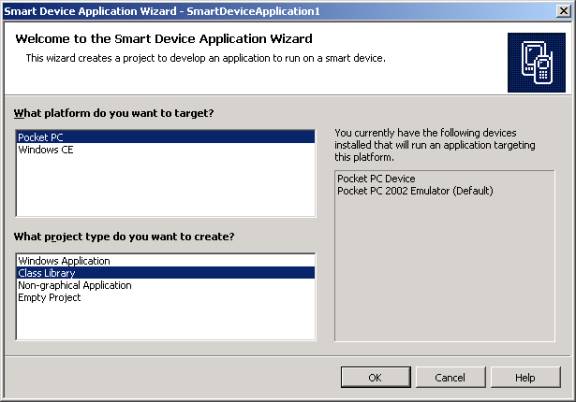
Task: Cancel the Smart Device Application Wizard
Action: [450, 377]
